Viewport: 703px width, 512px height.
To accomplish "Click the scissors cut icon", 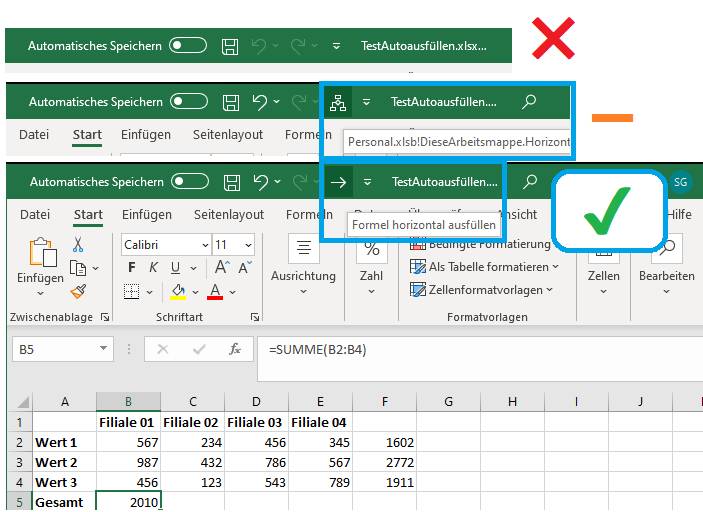I will pyautogui.click(x=77, y=245).
